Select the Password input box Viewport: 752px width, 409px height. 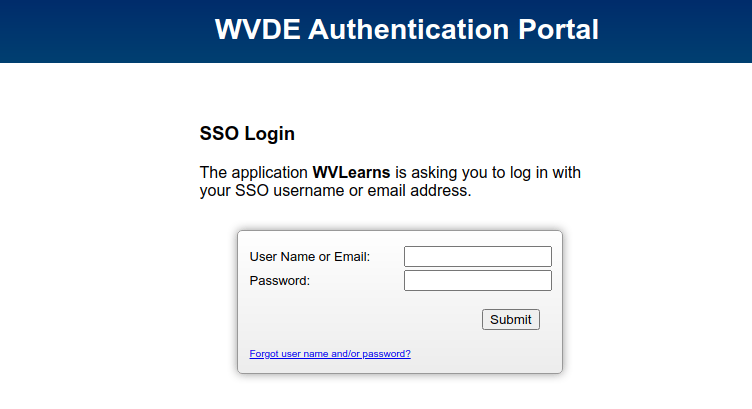click(478, 280)
